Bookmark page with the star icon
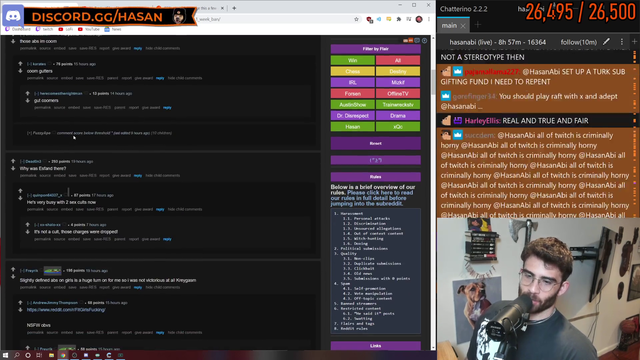This screenshot has width=640, height=360. (356, 19)
